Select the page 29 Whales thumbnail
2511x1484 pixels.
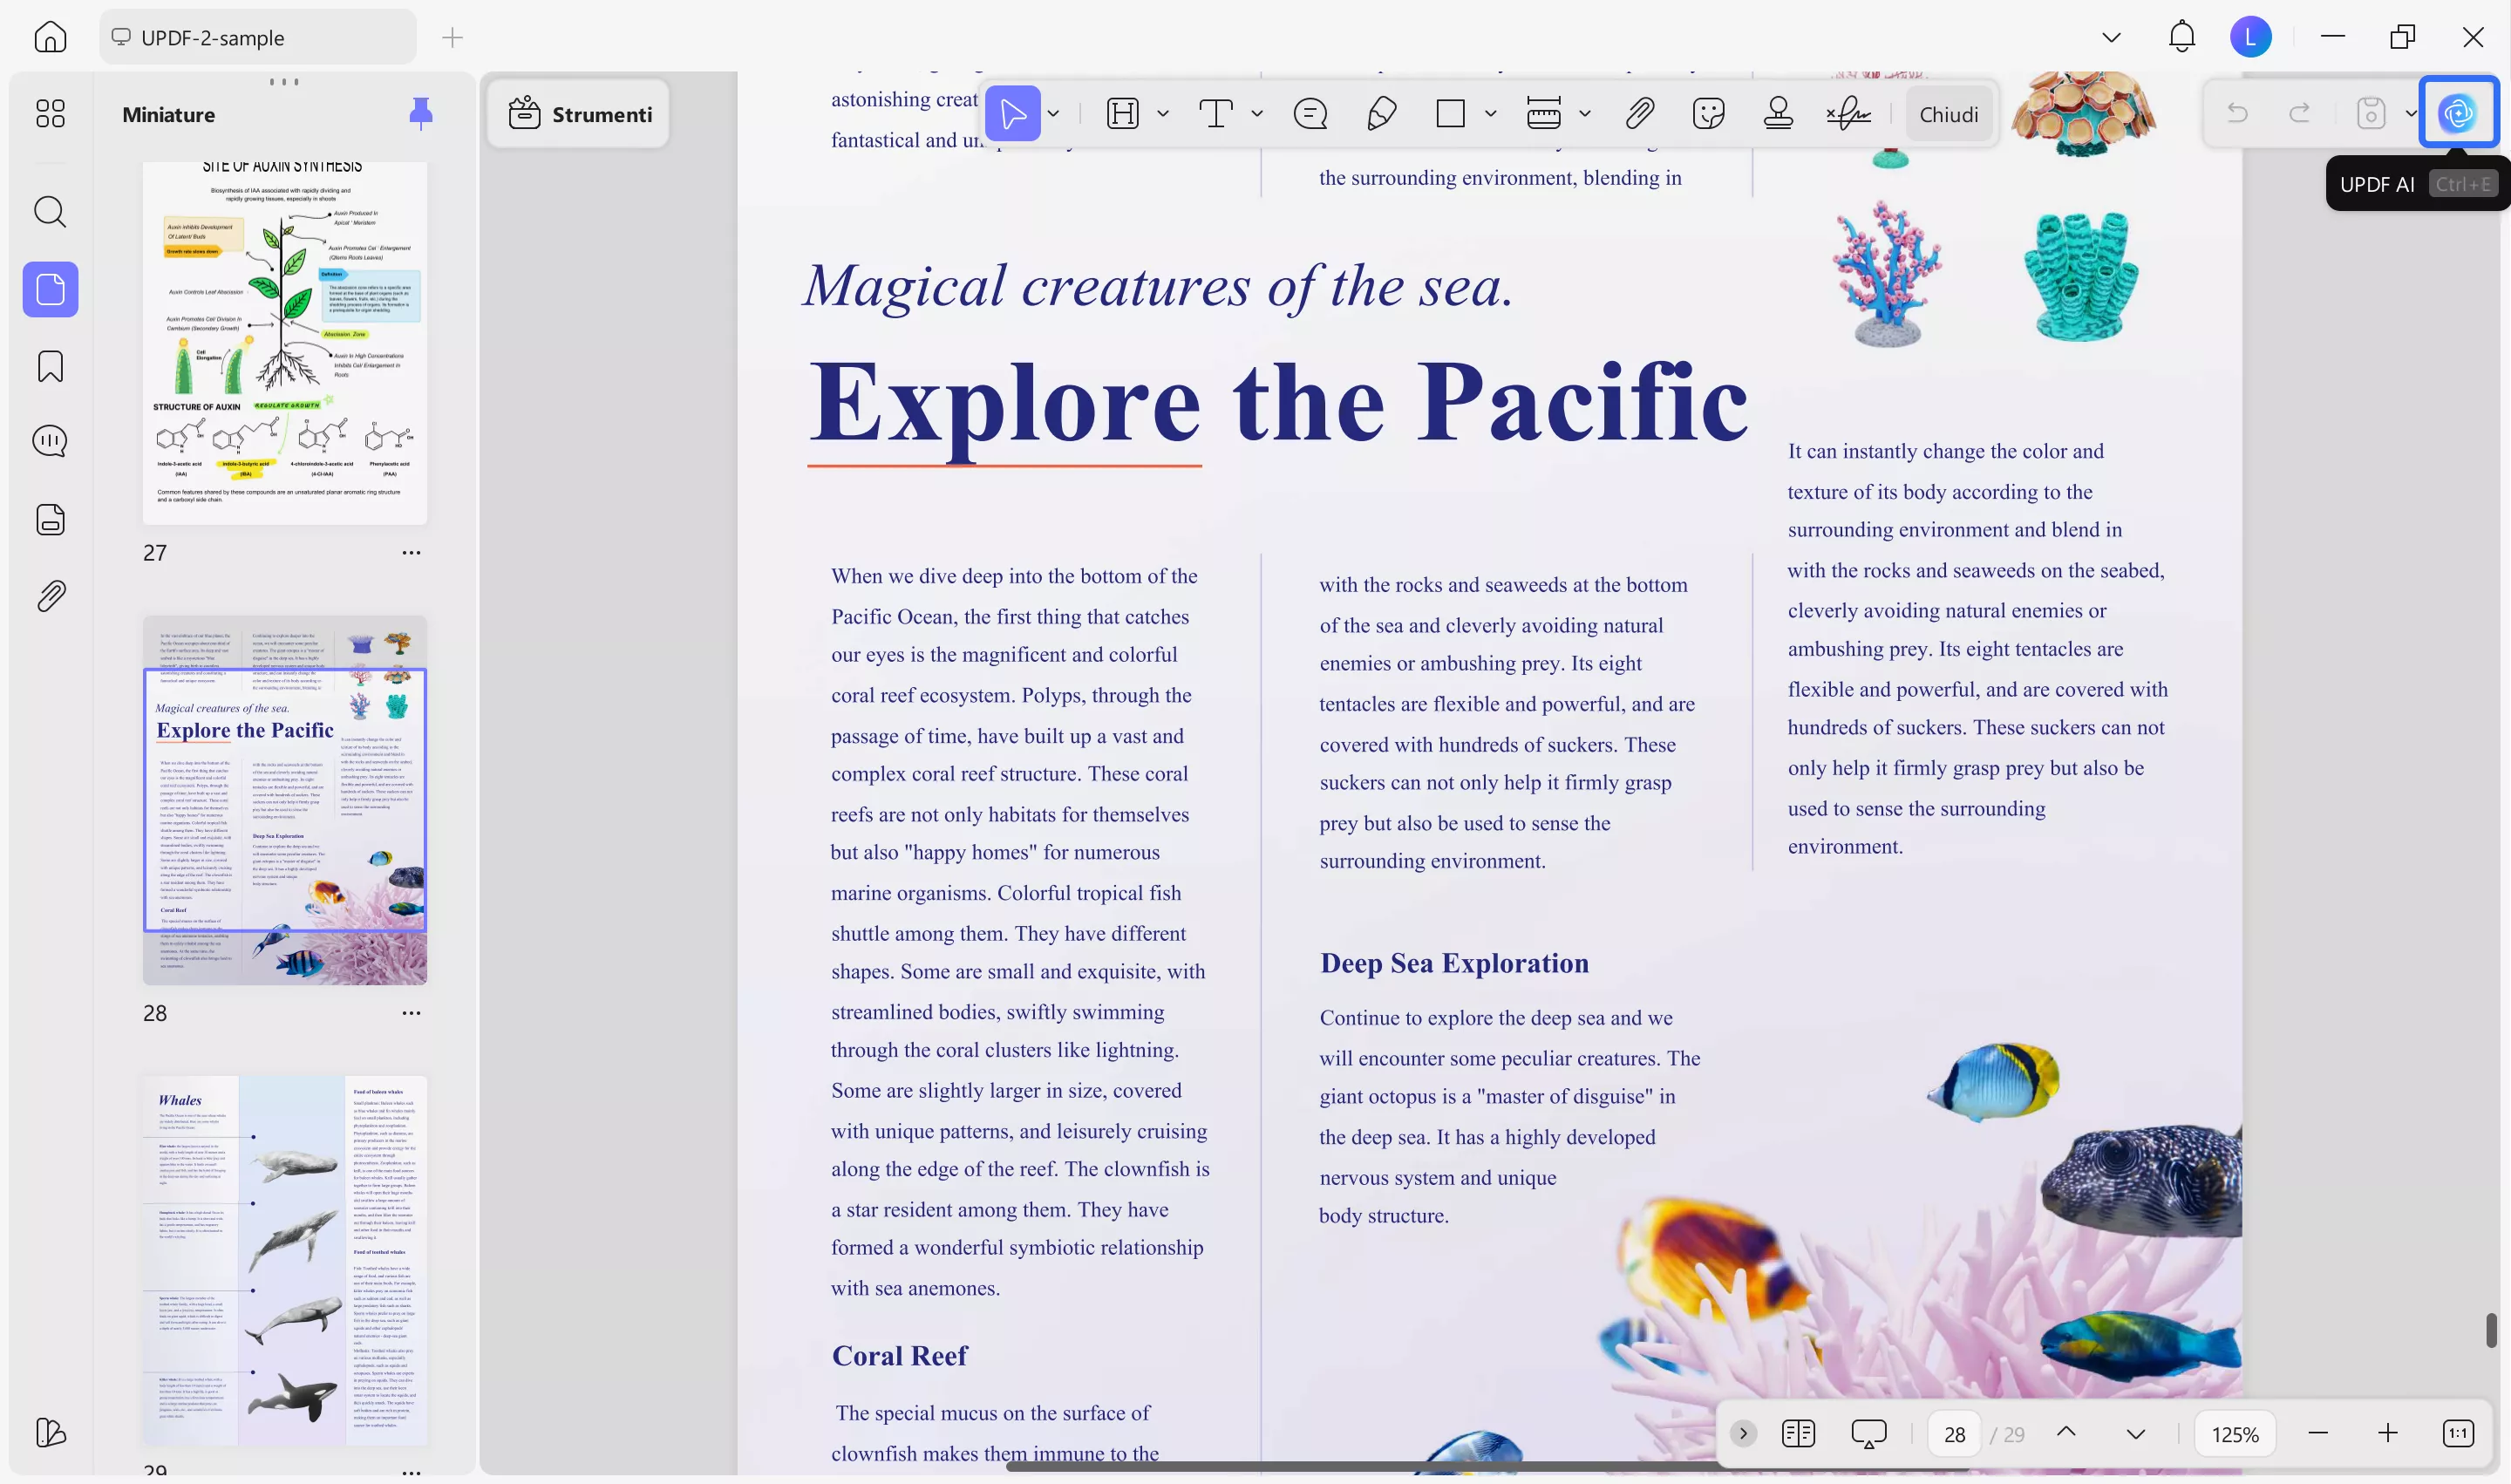285,1260
